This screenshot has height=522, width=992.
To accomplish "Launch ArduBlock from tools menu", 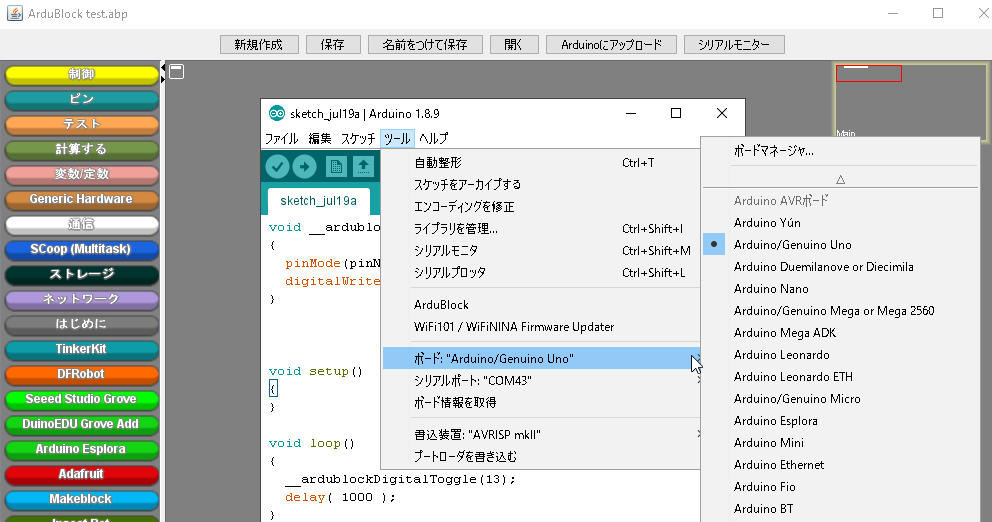I will [x=541, y=304].
